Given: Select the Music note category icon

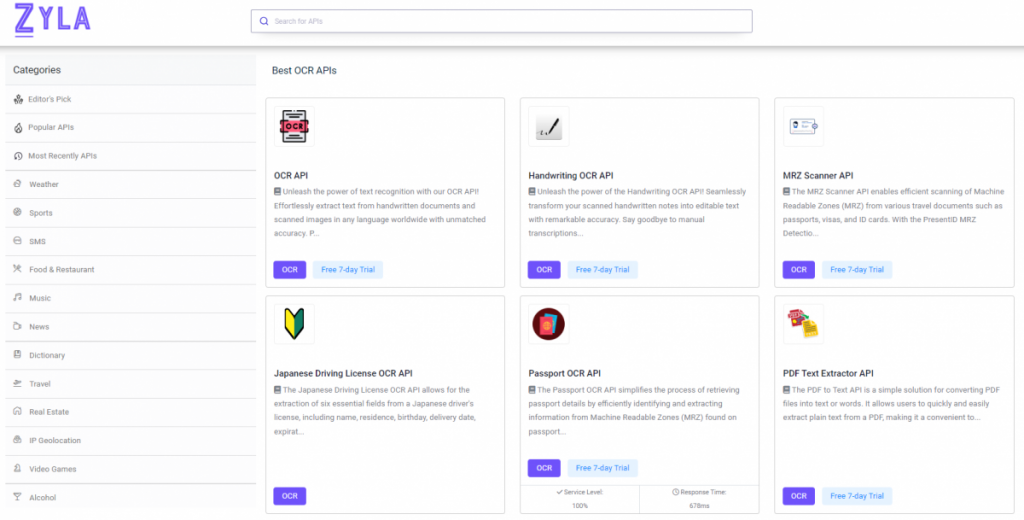Looking at the screenshot, I should click(18, 298).
